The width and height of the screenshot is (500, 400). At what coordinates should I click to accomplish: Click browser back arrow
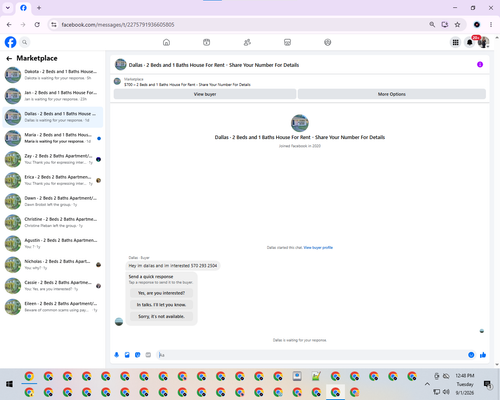point(9,24)
